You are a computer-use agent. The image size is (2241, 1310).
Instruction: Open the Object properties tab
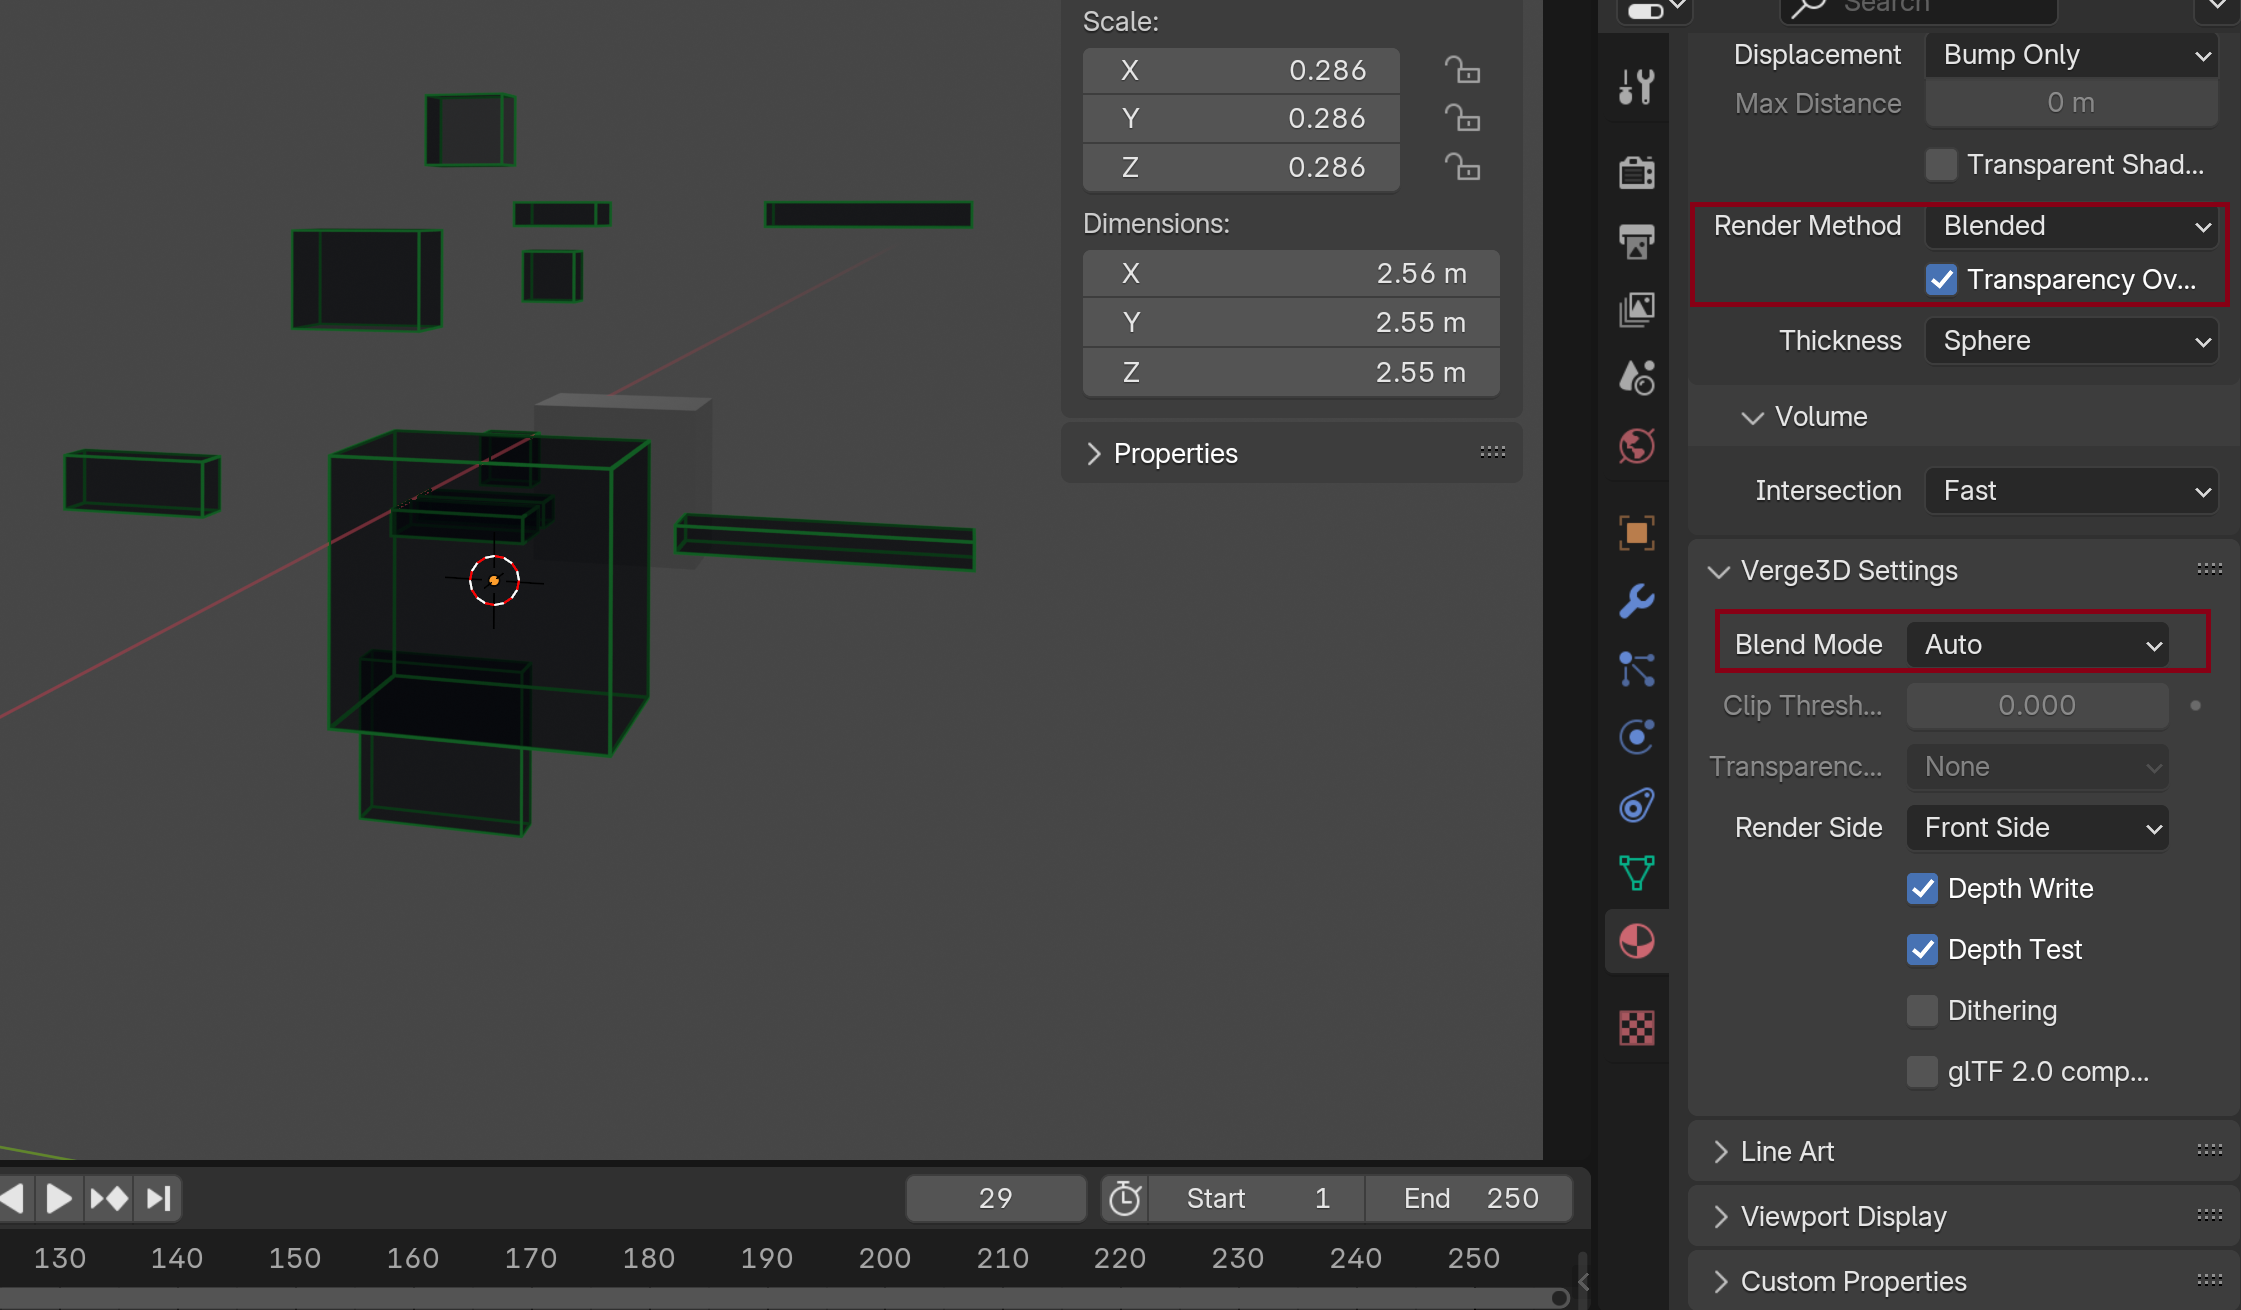click(x=1636, y=532)
